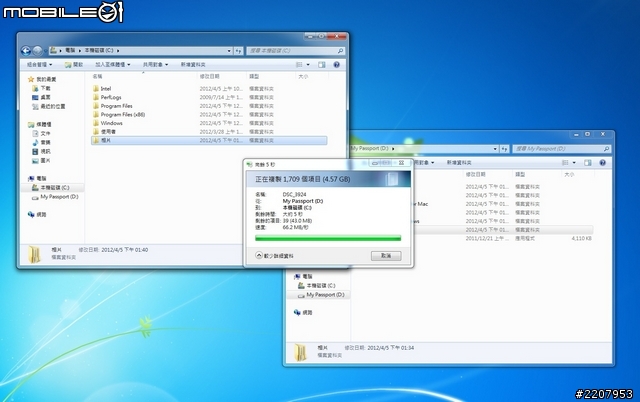This screenshot has width=640, height=402.
Task: Open 加入至媒體櫃 dropdown in C: window toolbar
Action: [113, 64]
